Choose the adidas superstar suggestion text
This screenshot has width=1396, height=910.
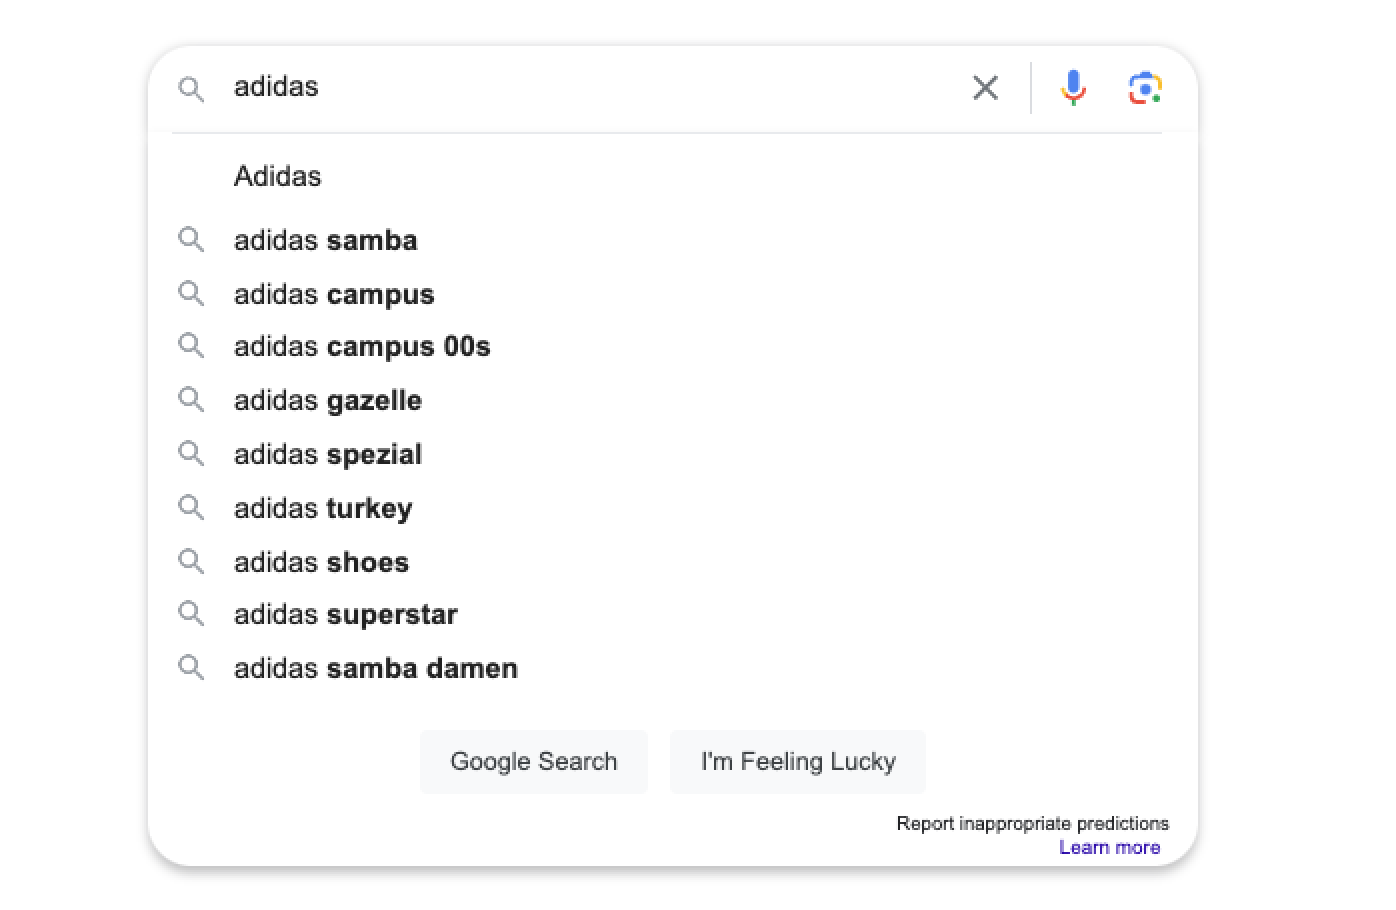coord(346,614)
